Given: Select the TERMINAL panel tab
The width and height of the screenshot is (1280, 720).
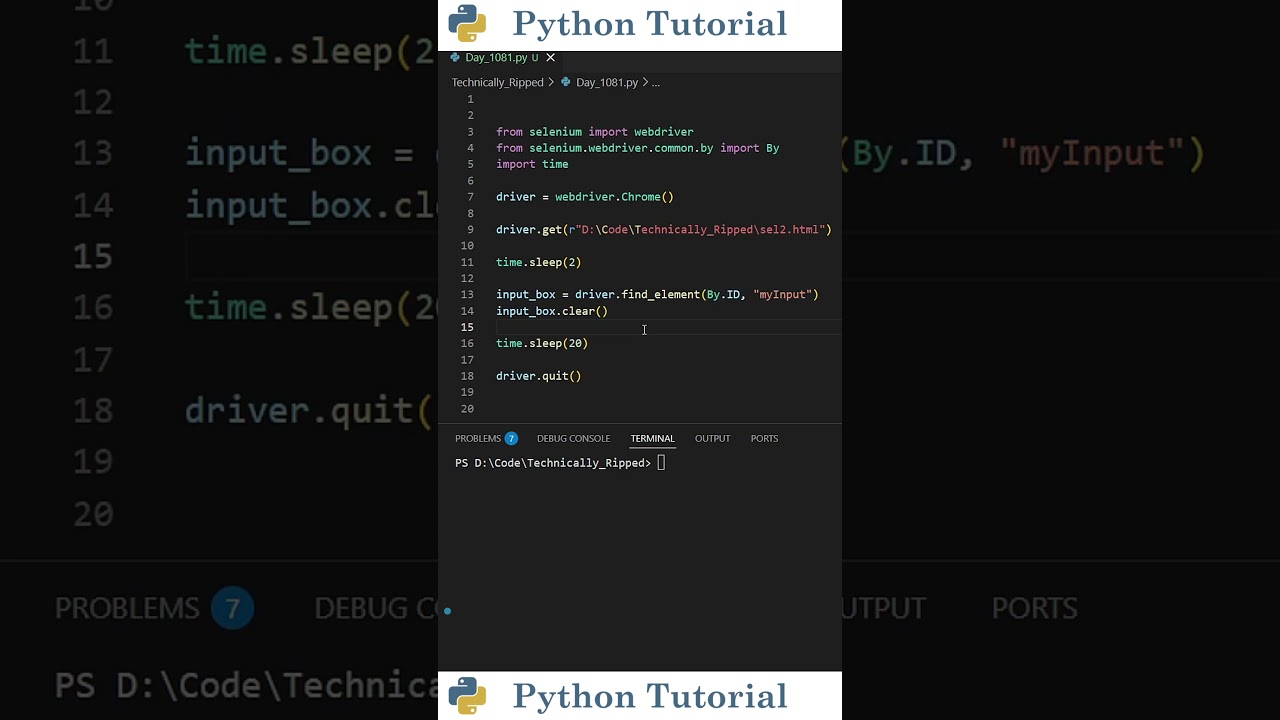Looking at the screenshot, I should [652, 438].
